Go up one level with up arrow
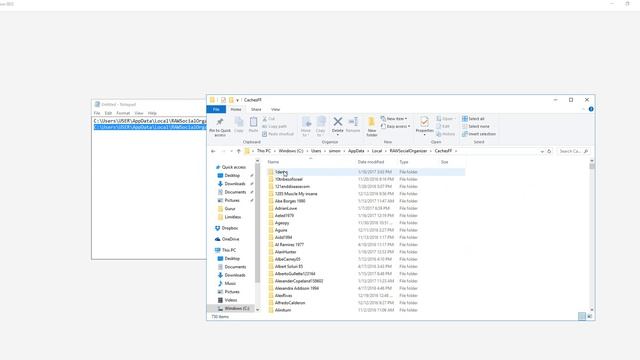The width and height of the screenshot is (640, 360). pos(239,151)
